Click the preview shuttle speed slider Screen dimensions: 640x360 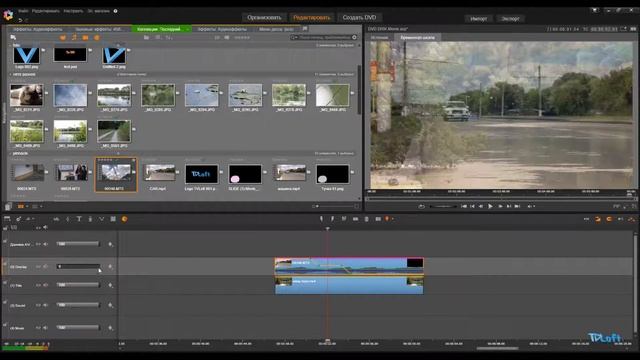[x=443, y=207]
